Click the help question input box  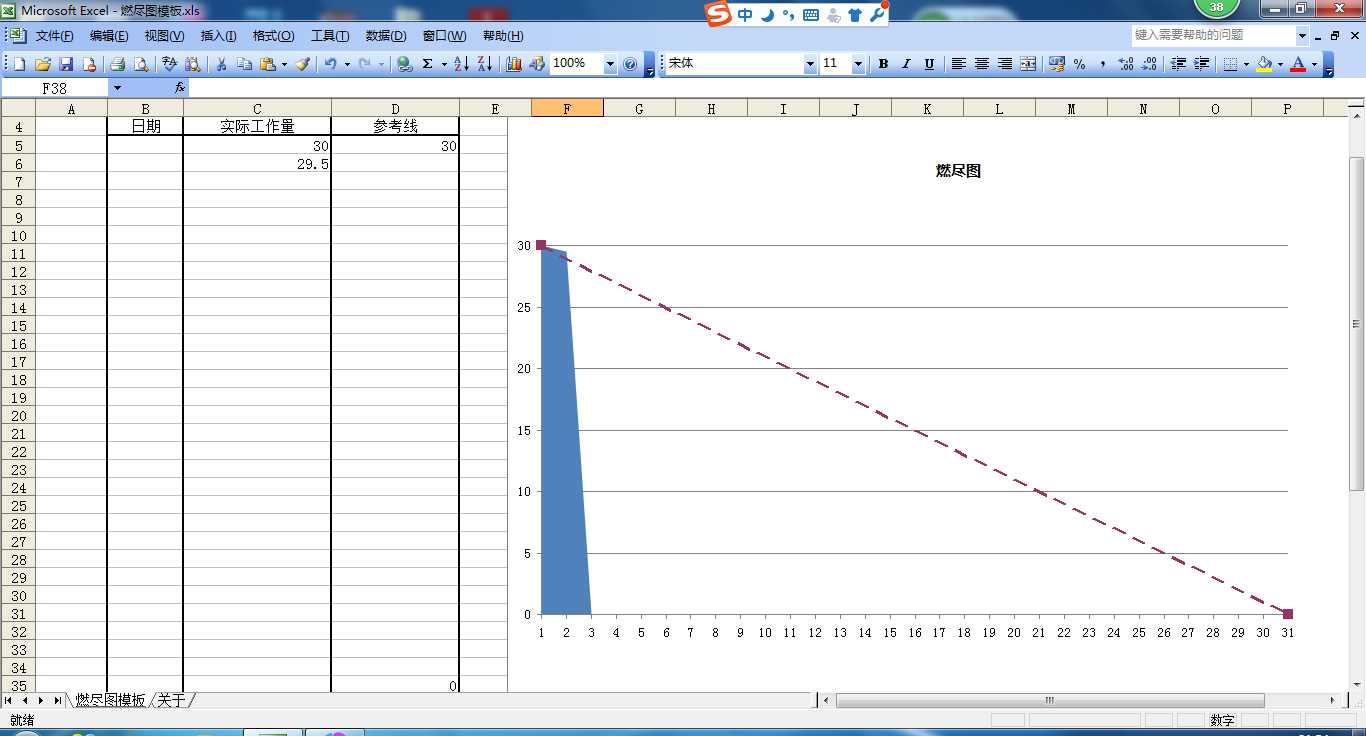(1213, 35)
